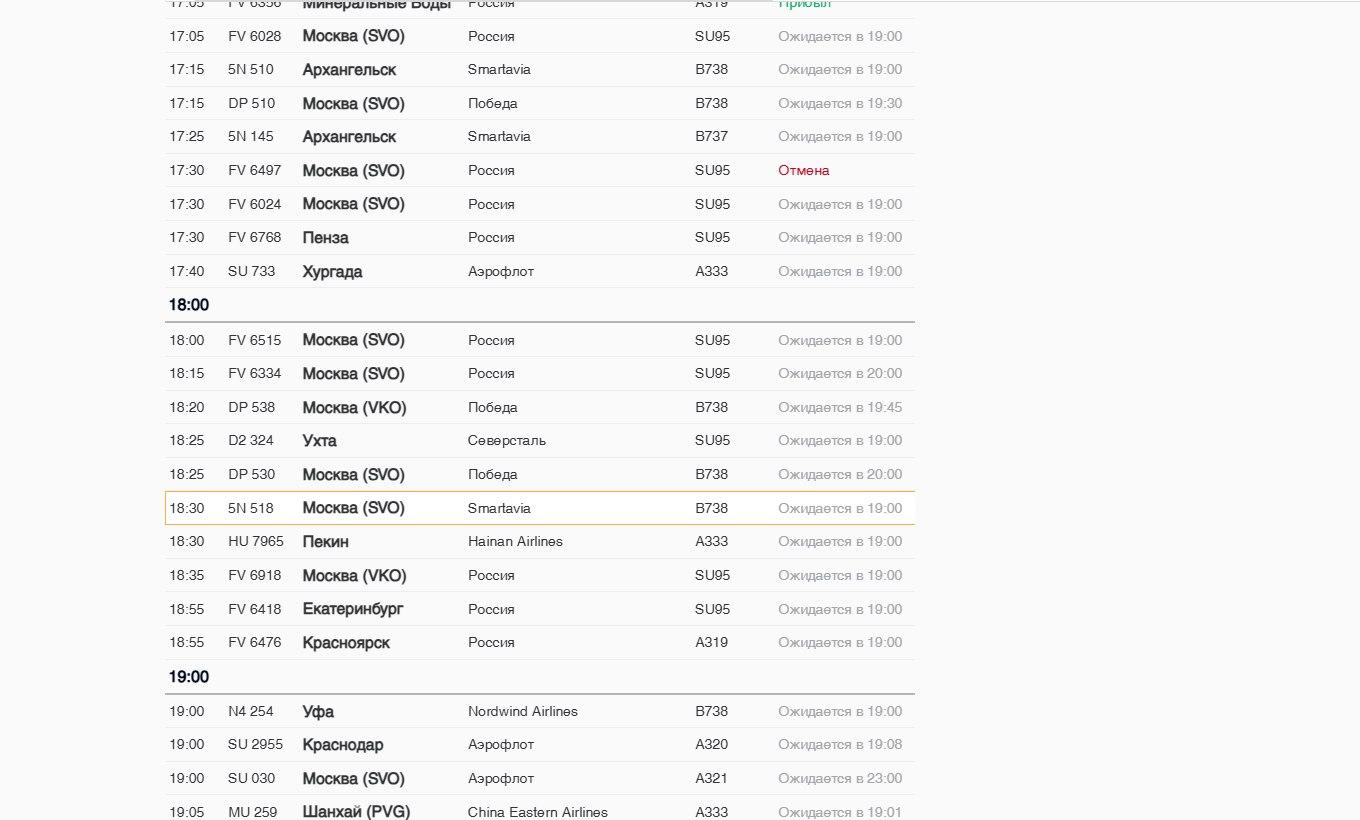Click the Пекин destination link
The width and height of the screenshot is (1360, 820).
(x=325, y=542)
